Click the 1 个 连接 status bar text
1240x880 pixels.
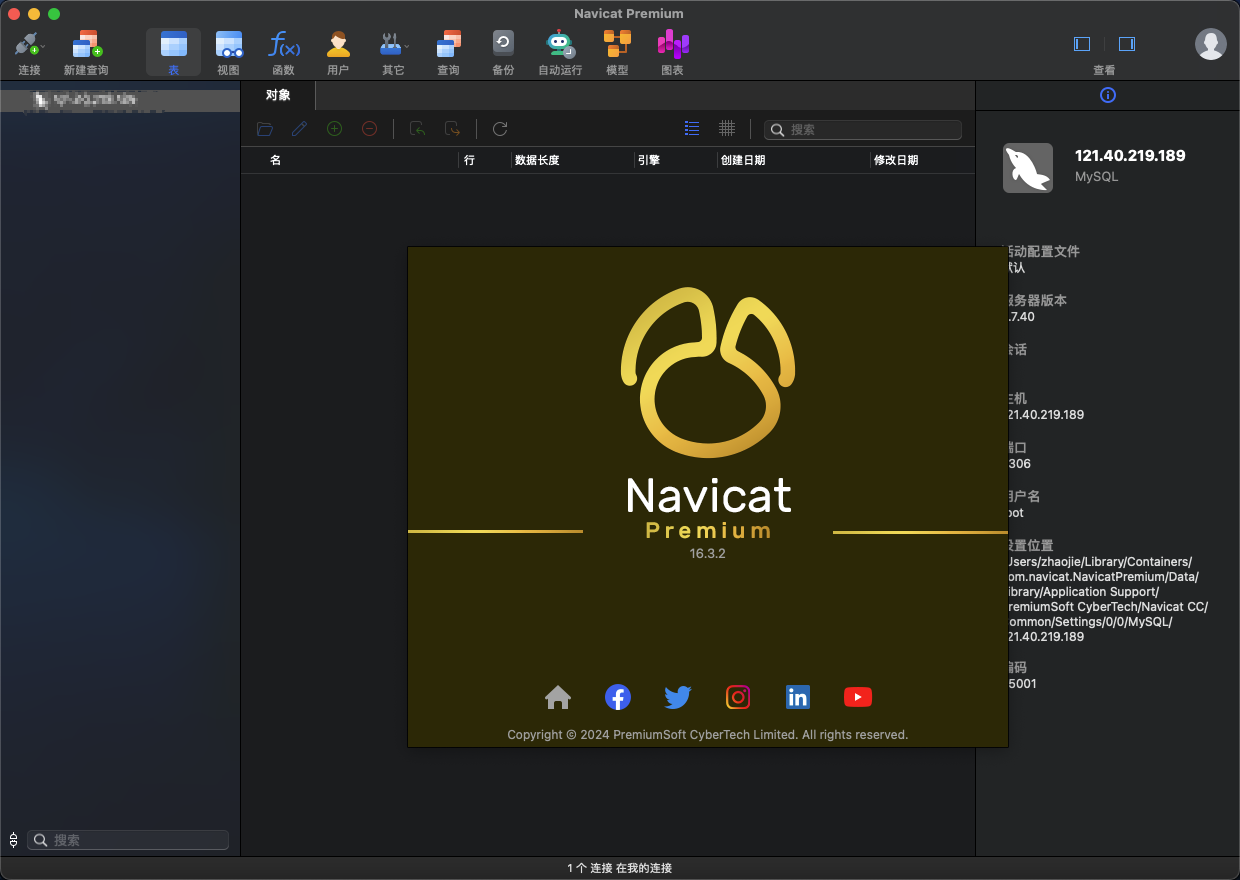pyautogui.click(x=619, y=868)
